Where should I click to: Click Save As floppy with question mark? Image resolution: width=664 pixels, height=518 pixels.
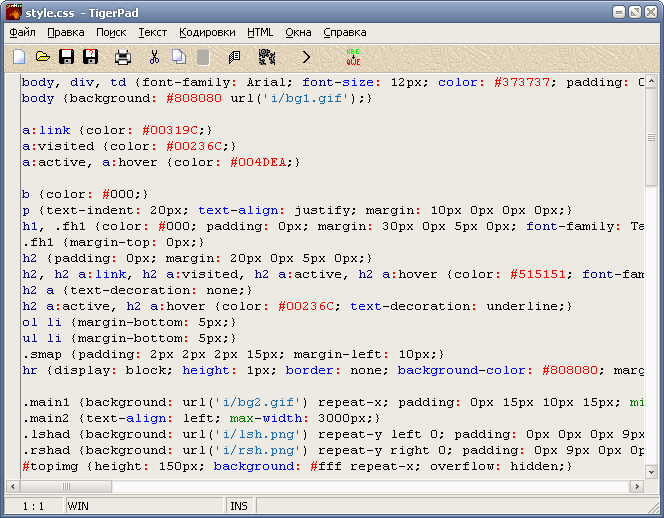coord(91,57)
